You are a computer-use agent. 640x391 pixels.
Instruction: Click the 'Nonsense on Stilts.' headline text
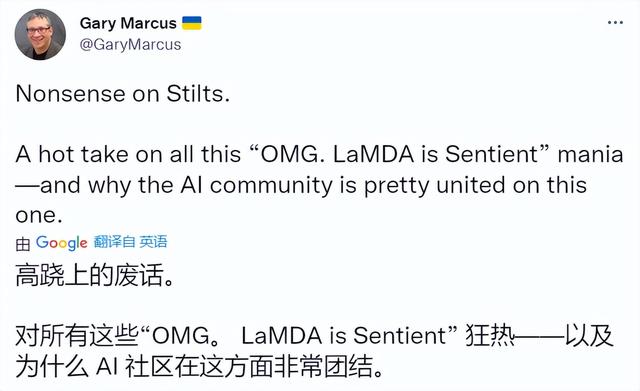[x=122, y=94]
